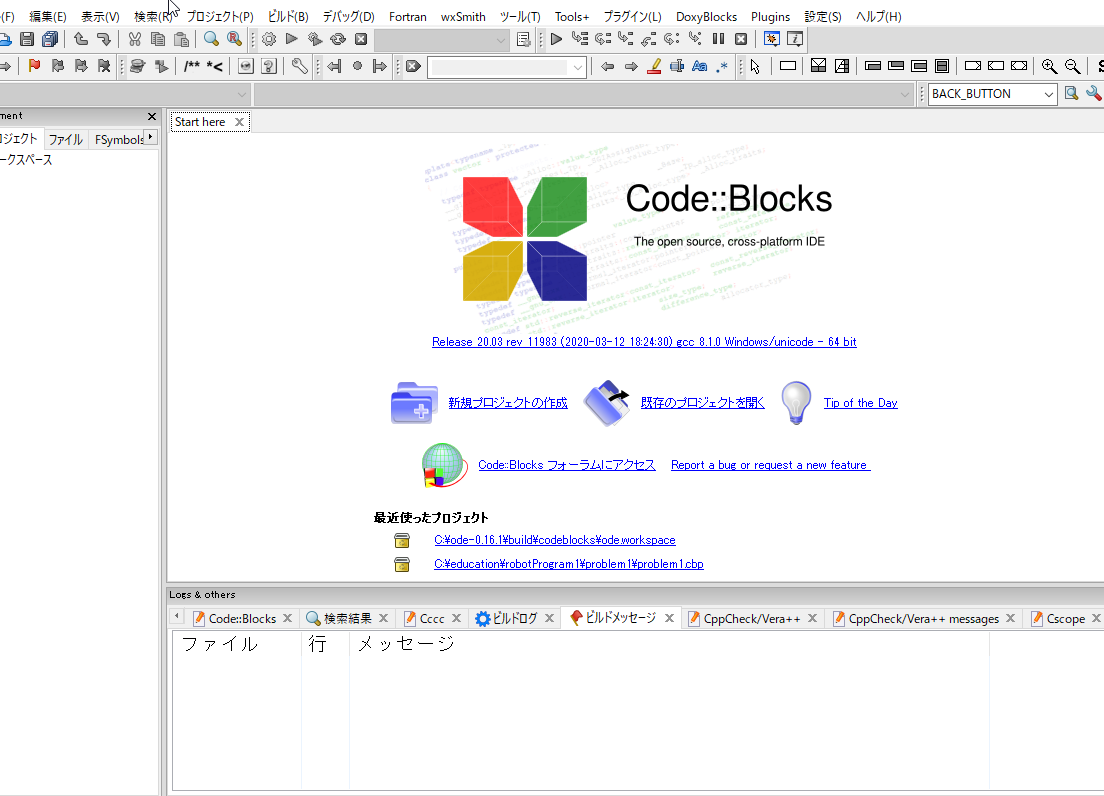1104x796 pixels.
Task: Switch to the Cscope log tab
Action: click(x=1065, y=619)
